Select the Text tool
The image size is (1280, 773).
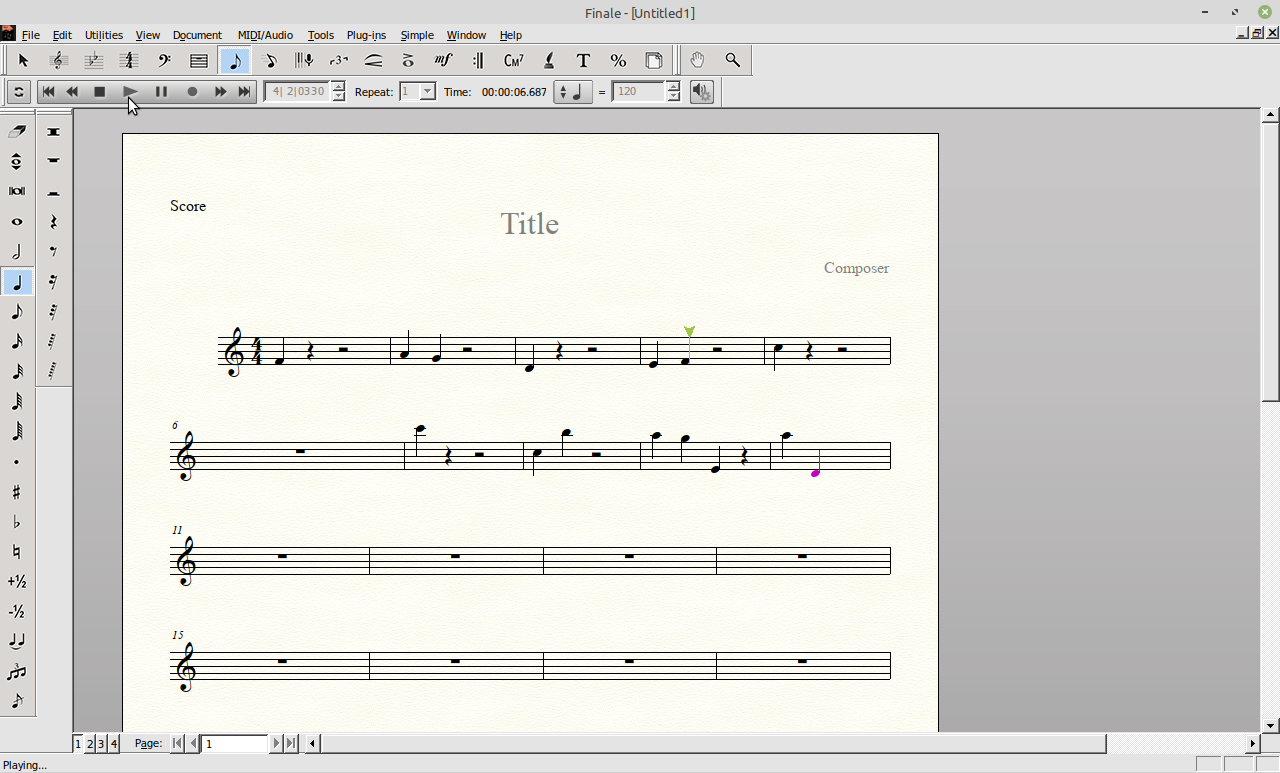583,61
